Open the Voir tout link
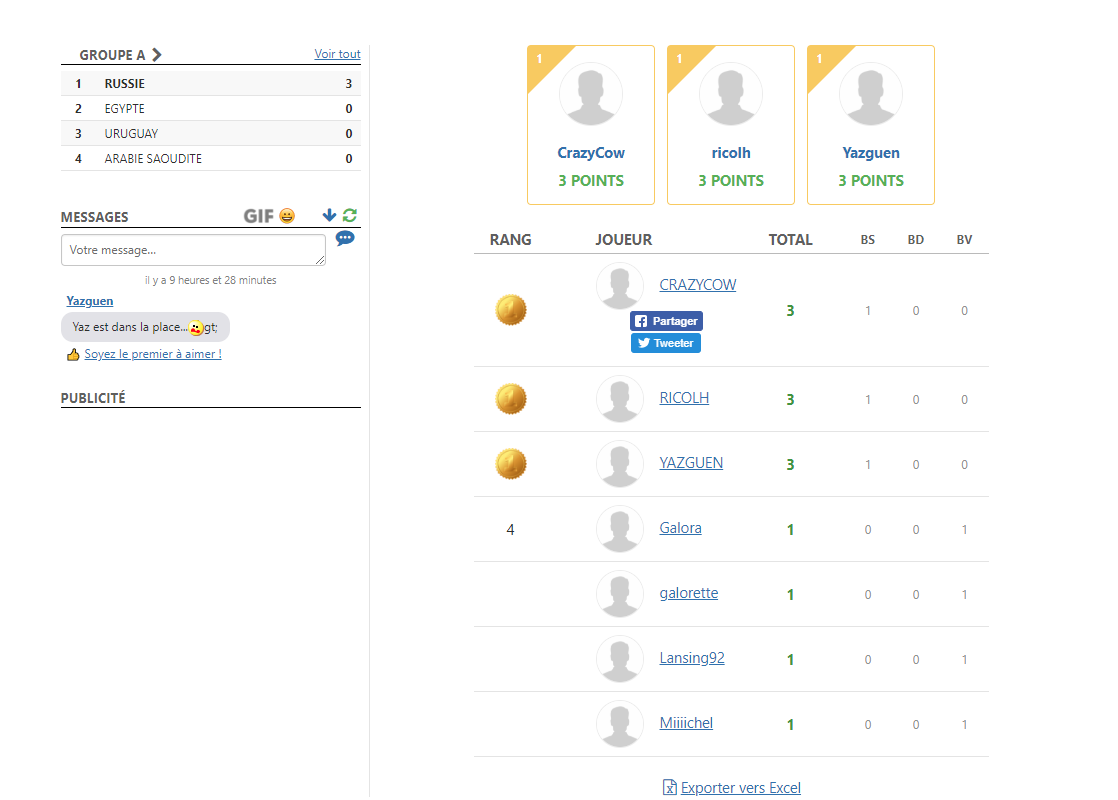This screenshot has height=800, width=1118. tap(337, 54)
